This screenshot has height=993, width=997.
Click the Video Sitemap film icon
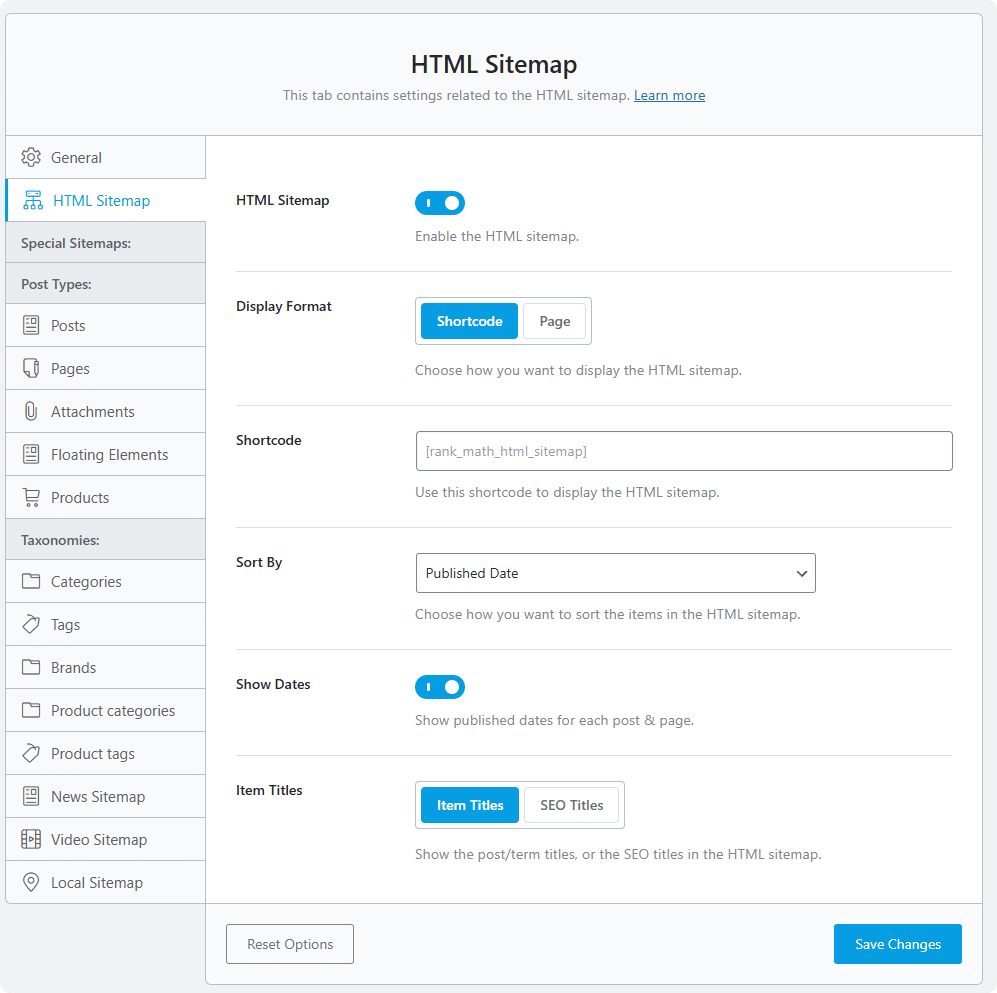coord(31,839)
